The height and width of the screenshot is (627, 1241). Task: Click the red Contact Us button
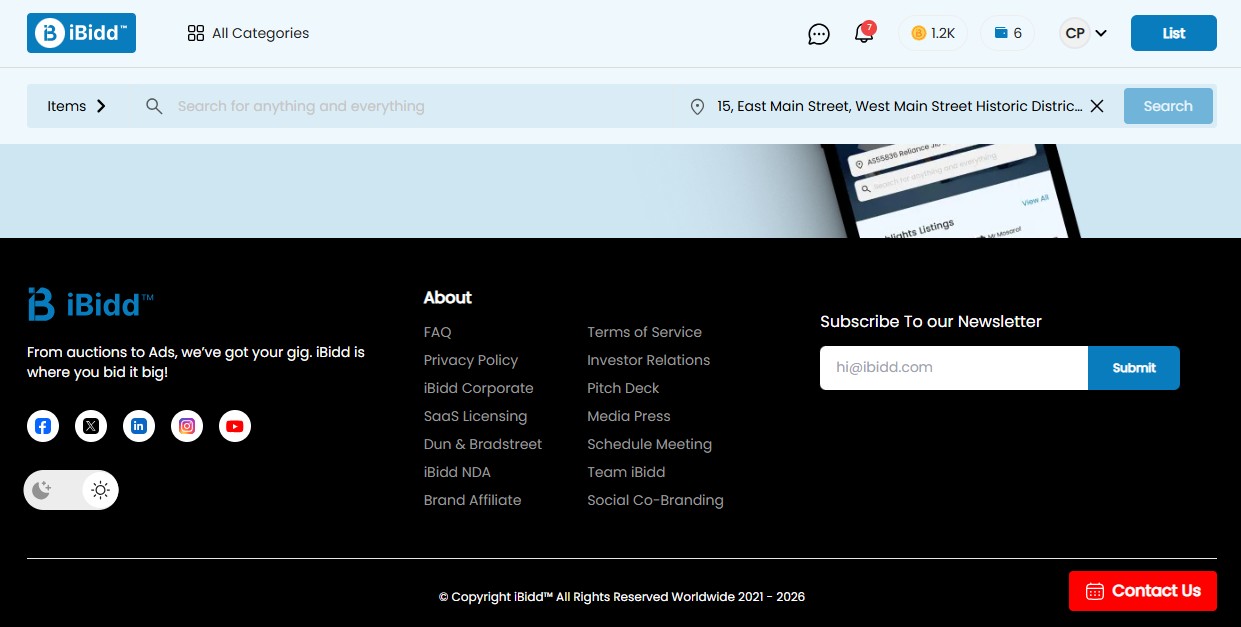[1142, 591]
